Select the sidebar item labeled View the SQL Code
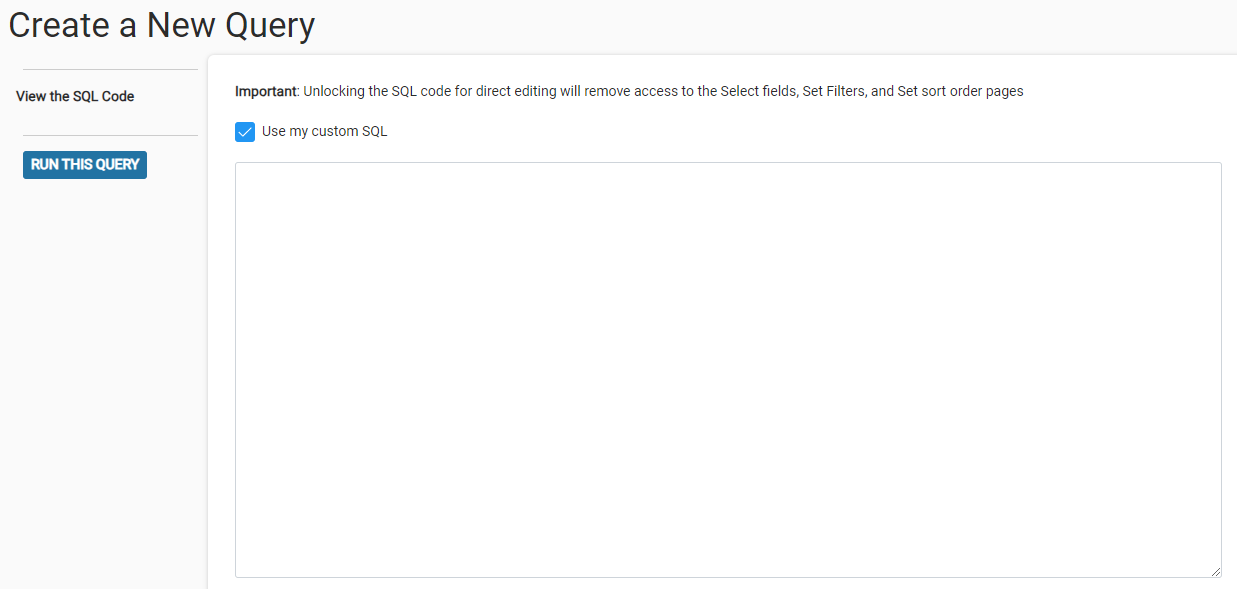 click(75, 97)
